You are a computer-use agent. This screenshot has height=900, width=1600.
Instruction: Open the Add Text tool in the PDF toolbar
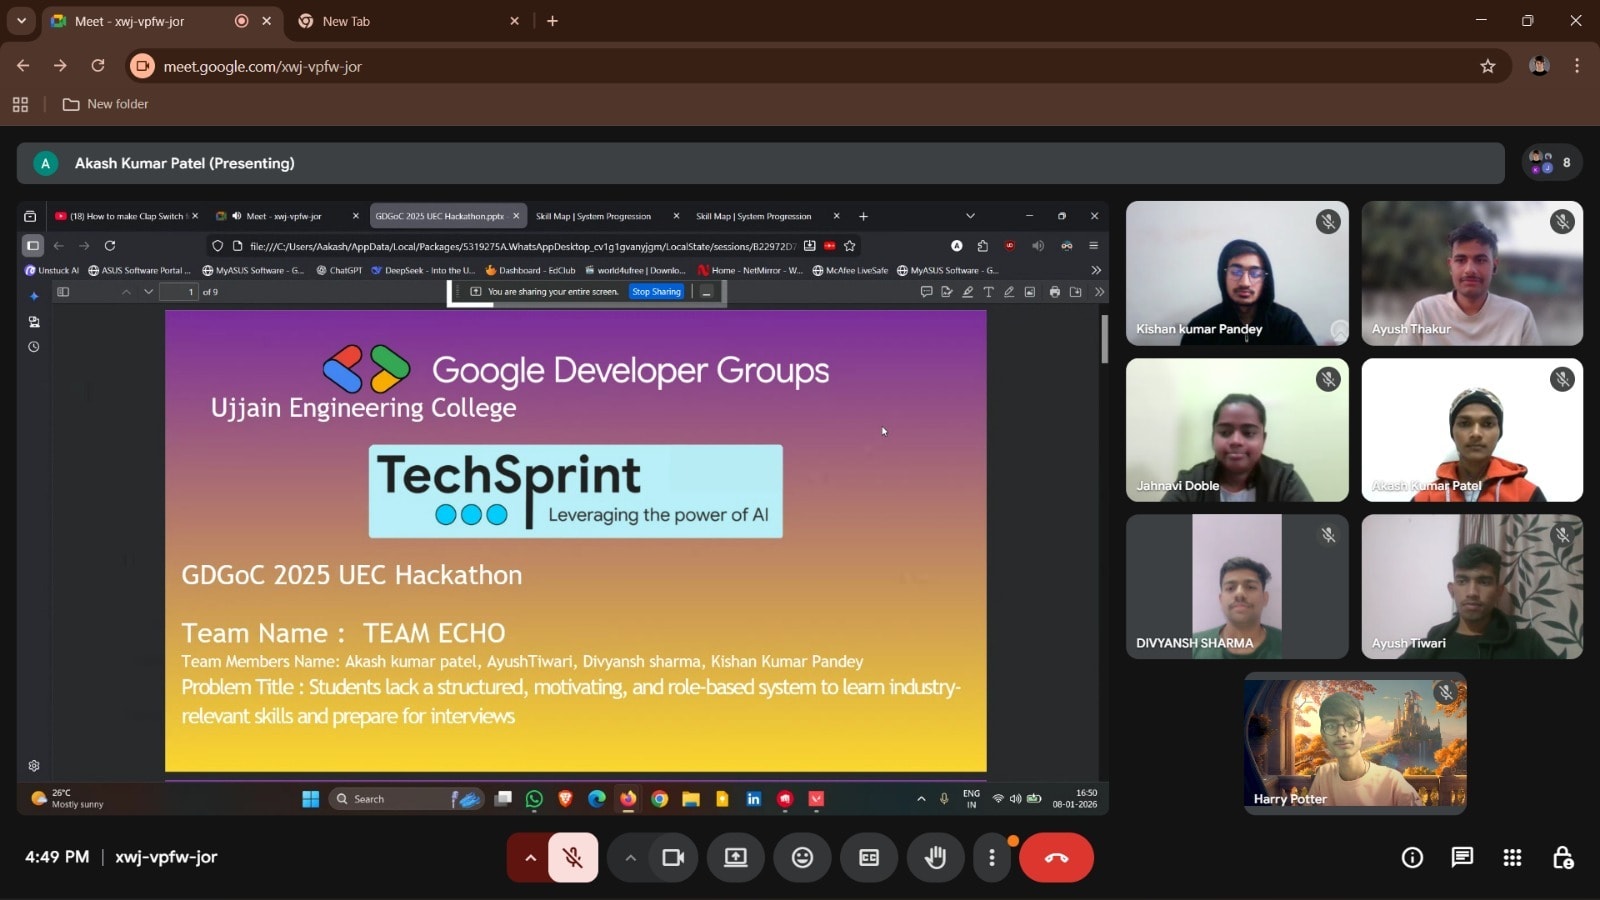point(988,292)
